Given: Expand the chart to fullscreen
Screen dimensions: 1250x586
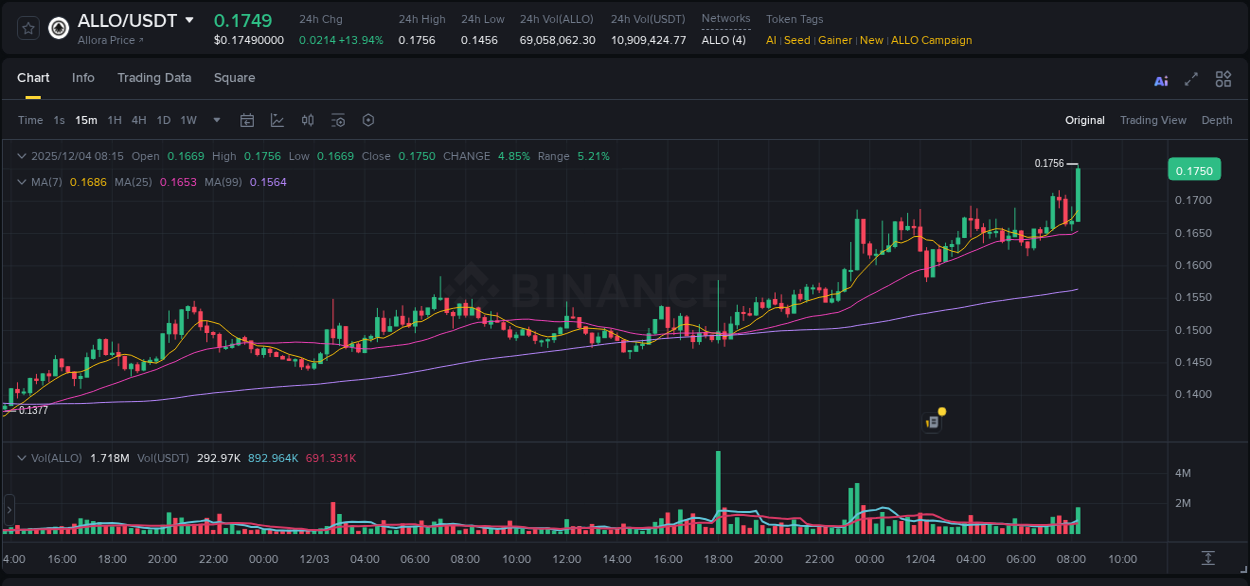Looking at the screenshot, I should click(x=1190, y=78).
